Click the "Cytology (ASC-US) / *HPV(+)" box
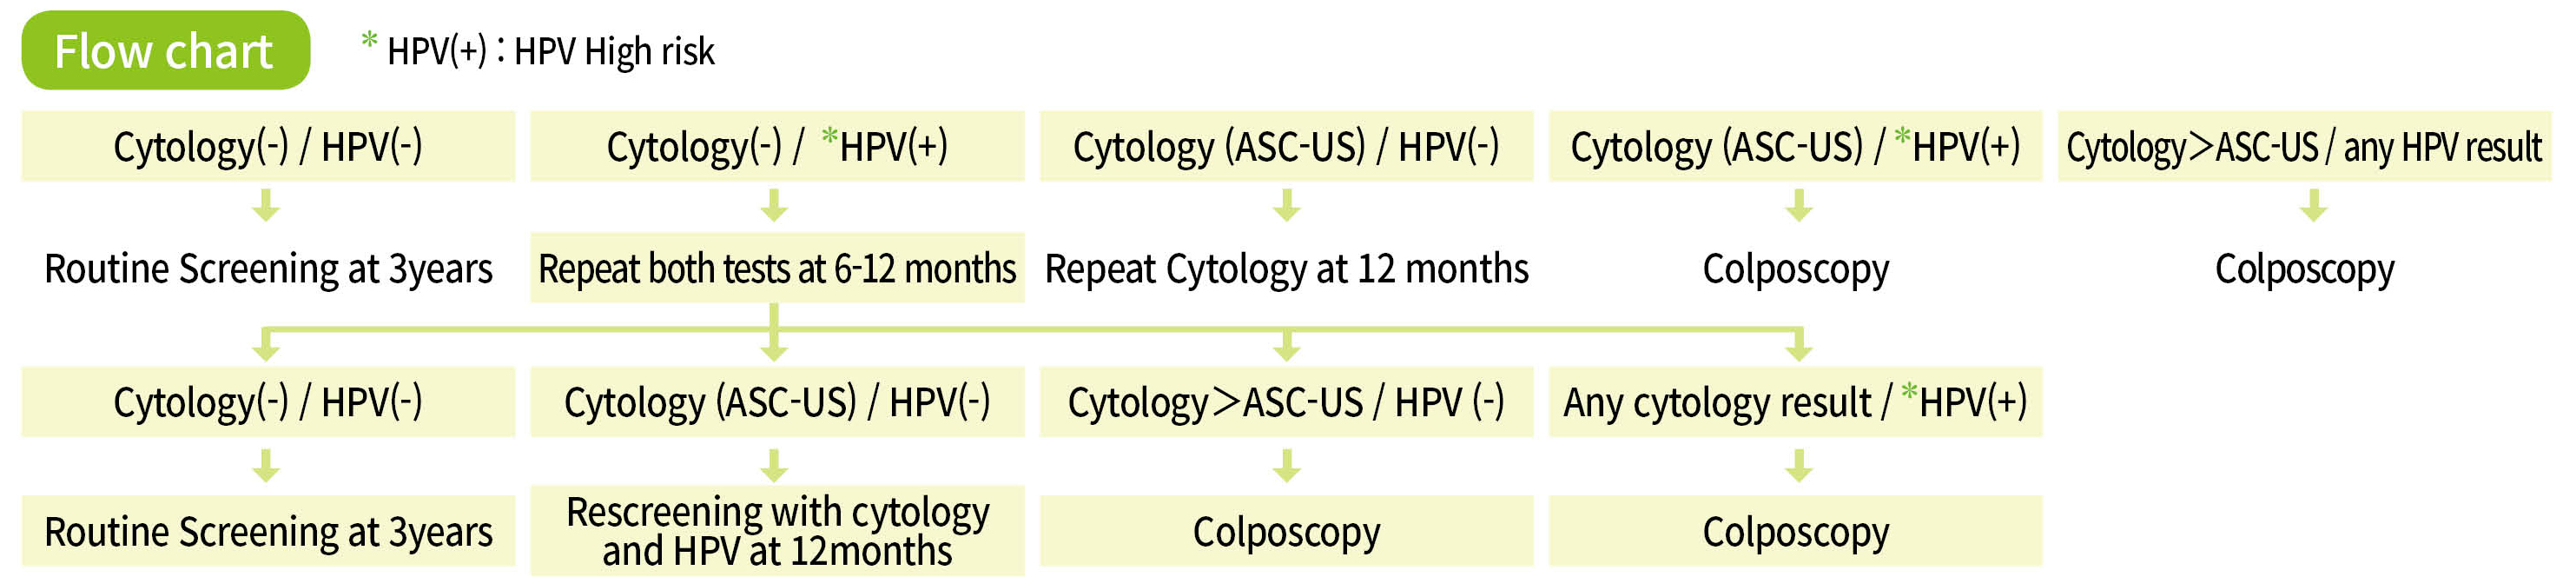The height and width of the screenshot is (577, 2576). pyautogui.click(x=1795, y=147)
